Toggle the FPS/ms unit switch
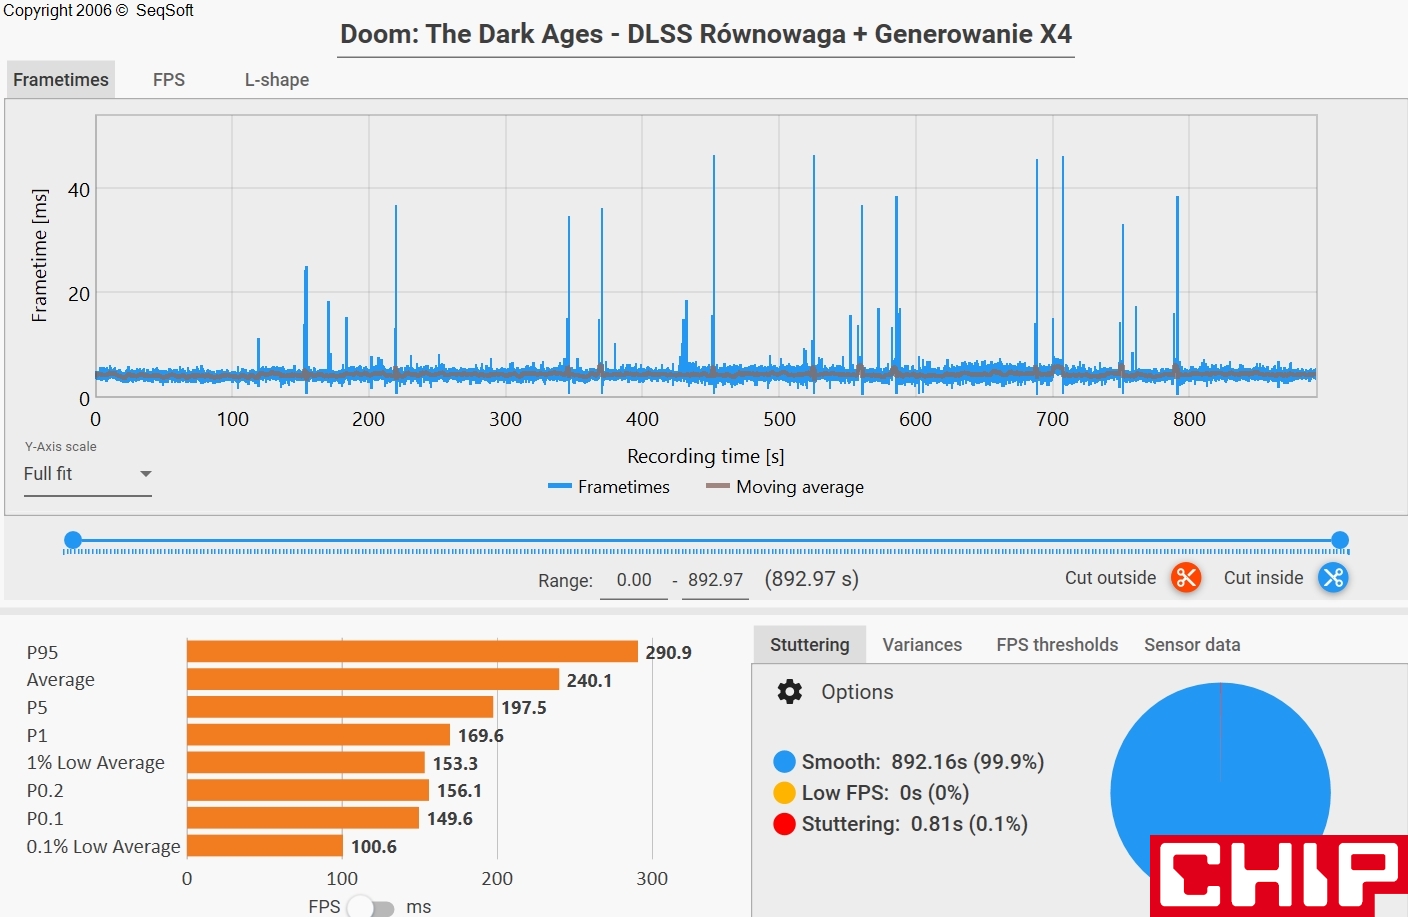Viewport: 1408px width, 917px height. coord(370,907)
